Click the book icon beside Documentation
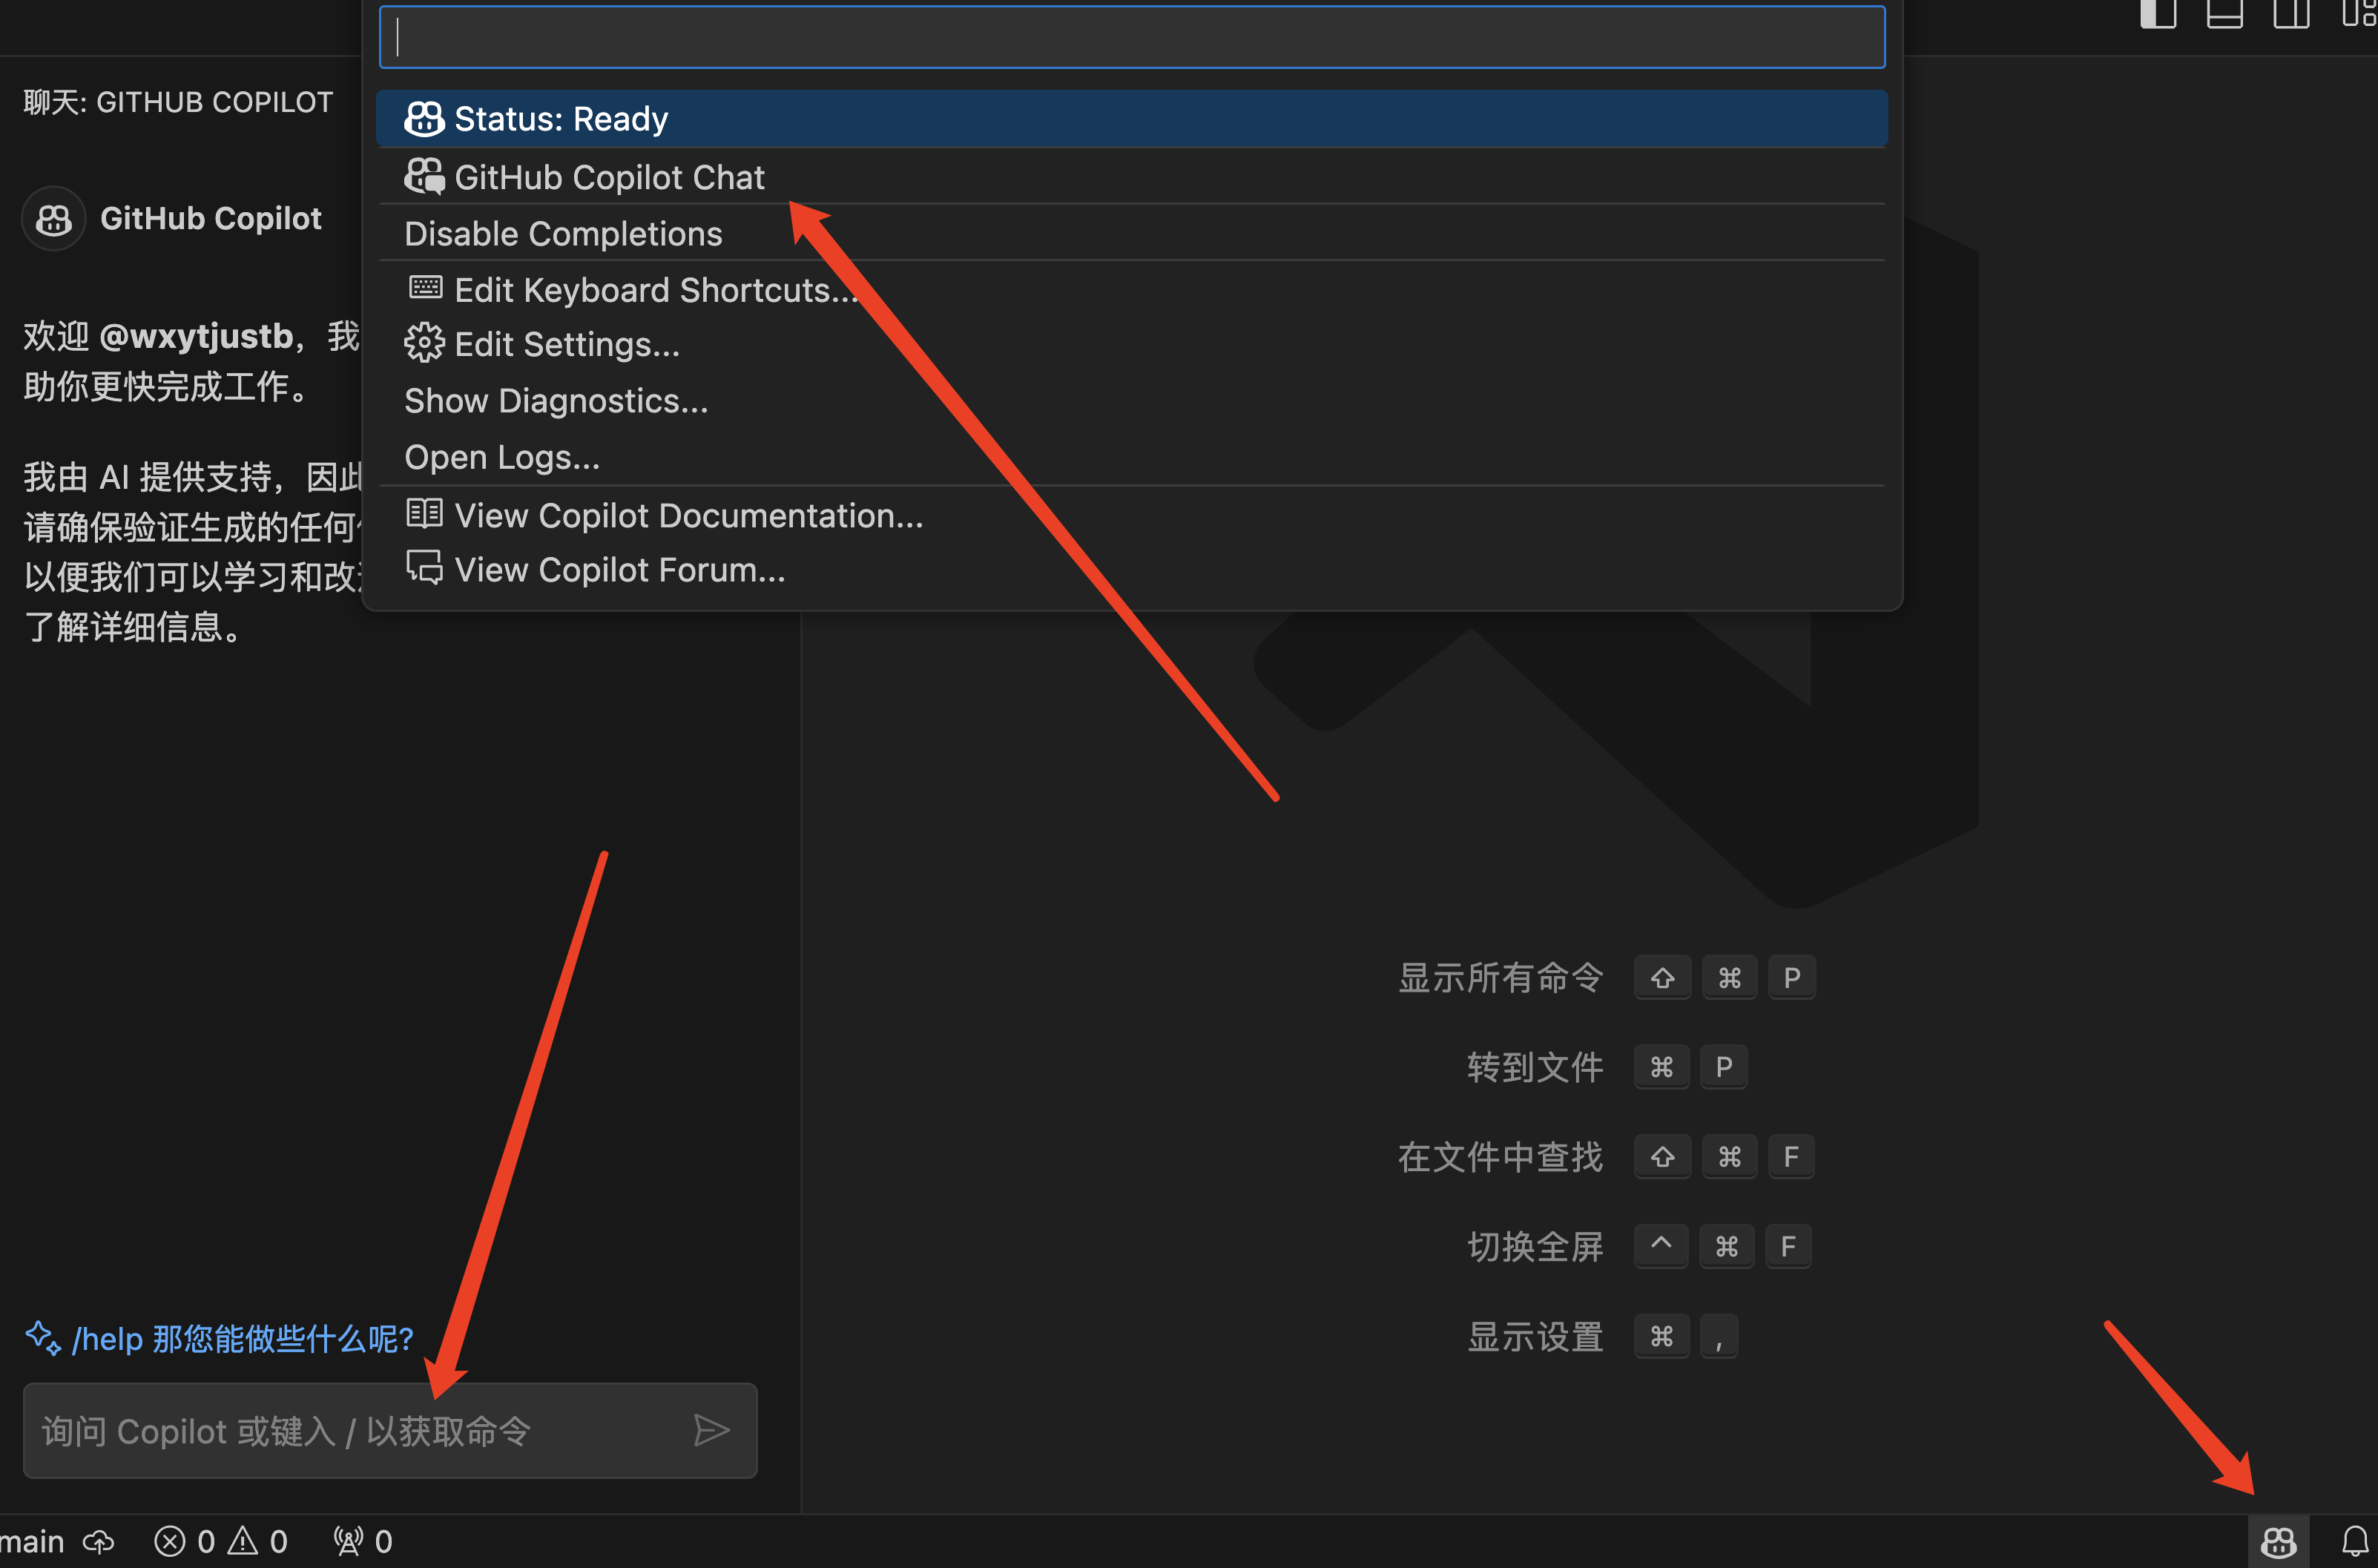2378x1568 pixels. [424, 514]
